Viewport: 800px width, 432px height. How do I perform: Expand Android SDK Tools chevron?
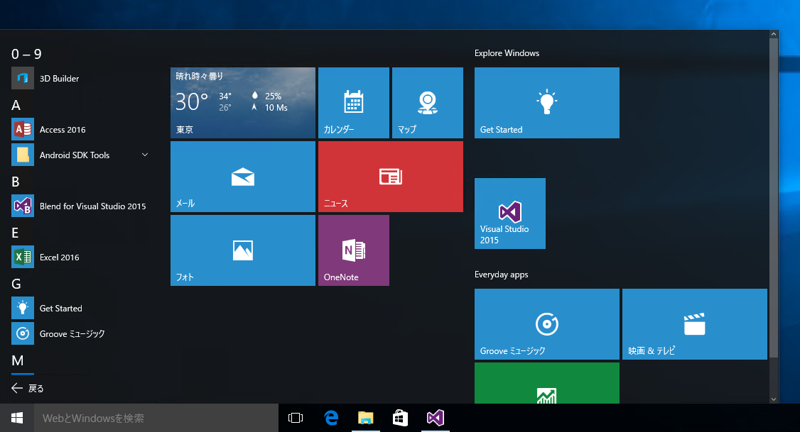[x=145, y=155]
